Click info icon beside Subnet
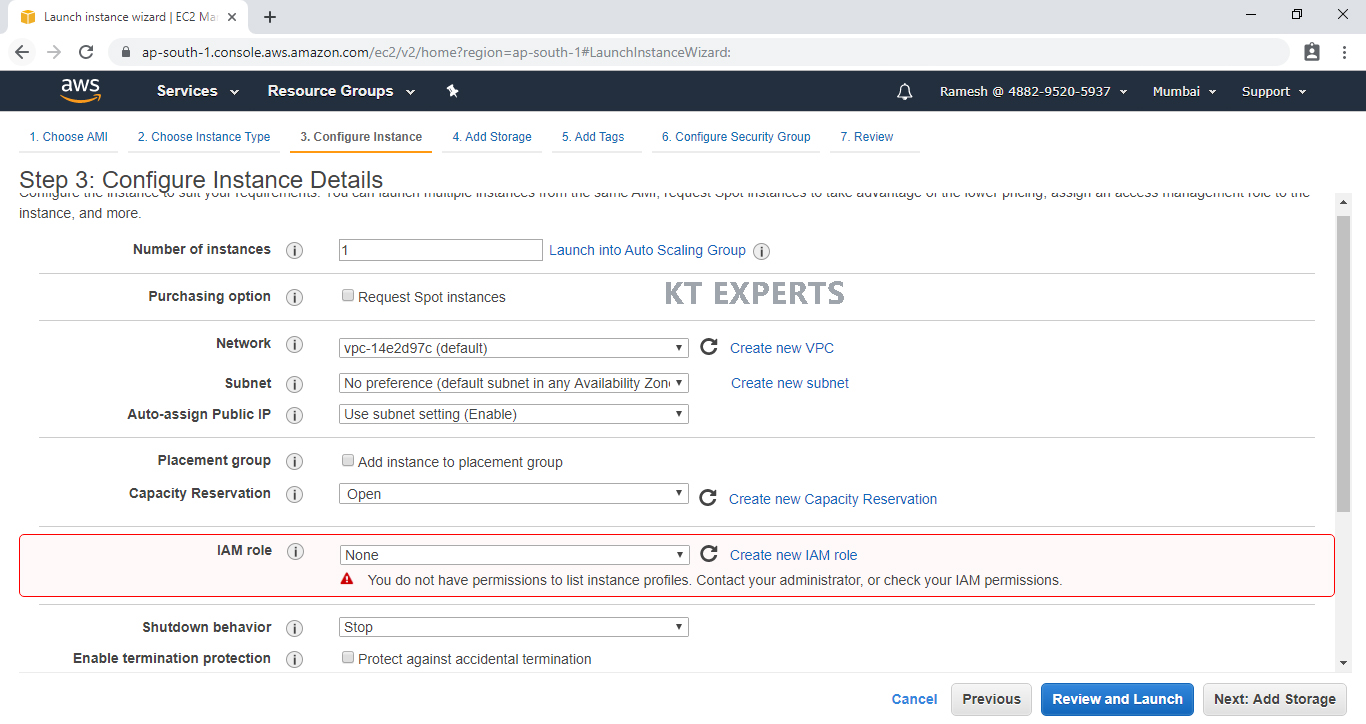 point(294,384)
